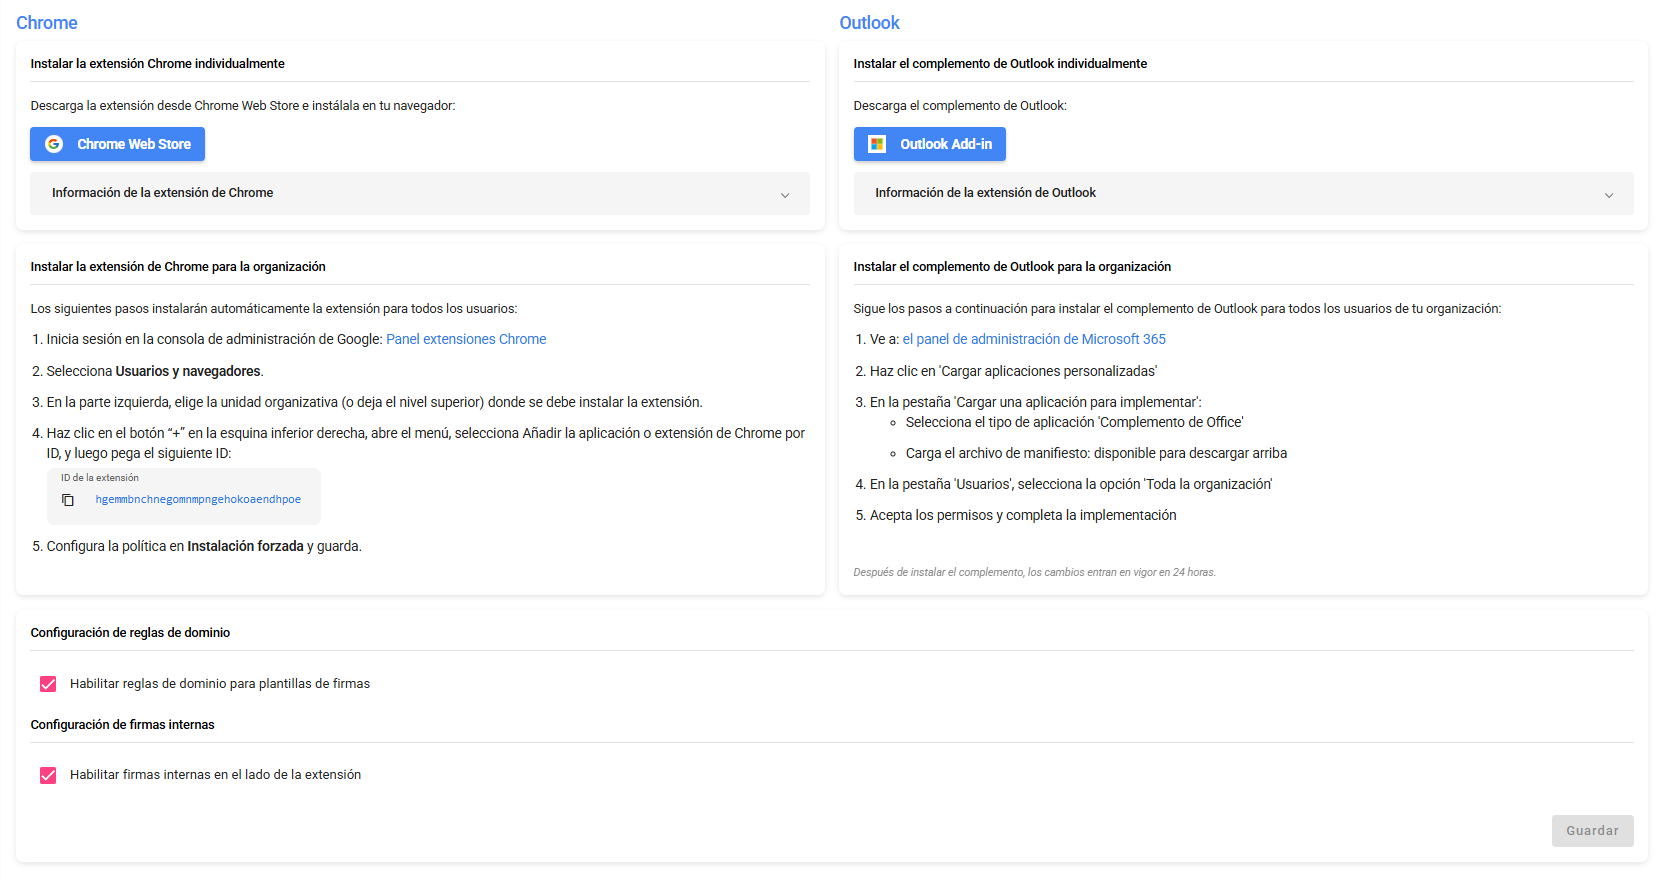Click the 'ID de la extensión' label
Screen dimensions: 1665x880
[100, 478]
